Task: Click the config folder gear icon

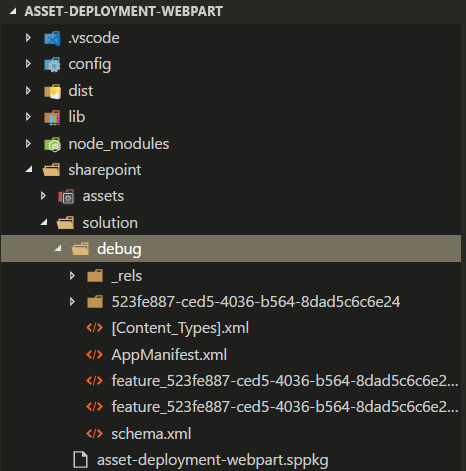Action: click(x=52, y=64)
